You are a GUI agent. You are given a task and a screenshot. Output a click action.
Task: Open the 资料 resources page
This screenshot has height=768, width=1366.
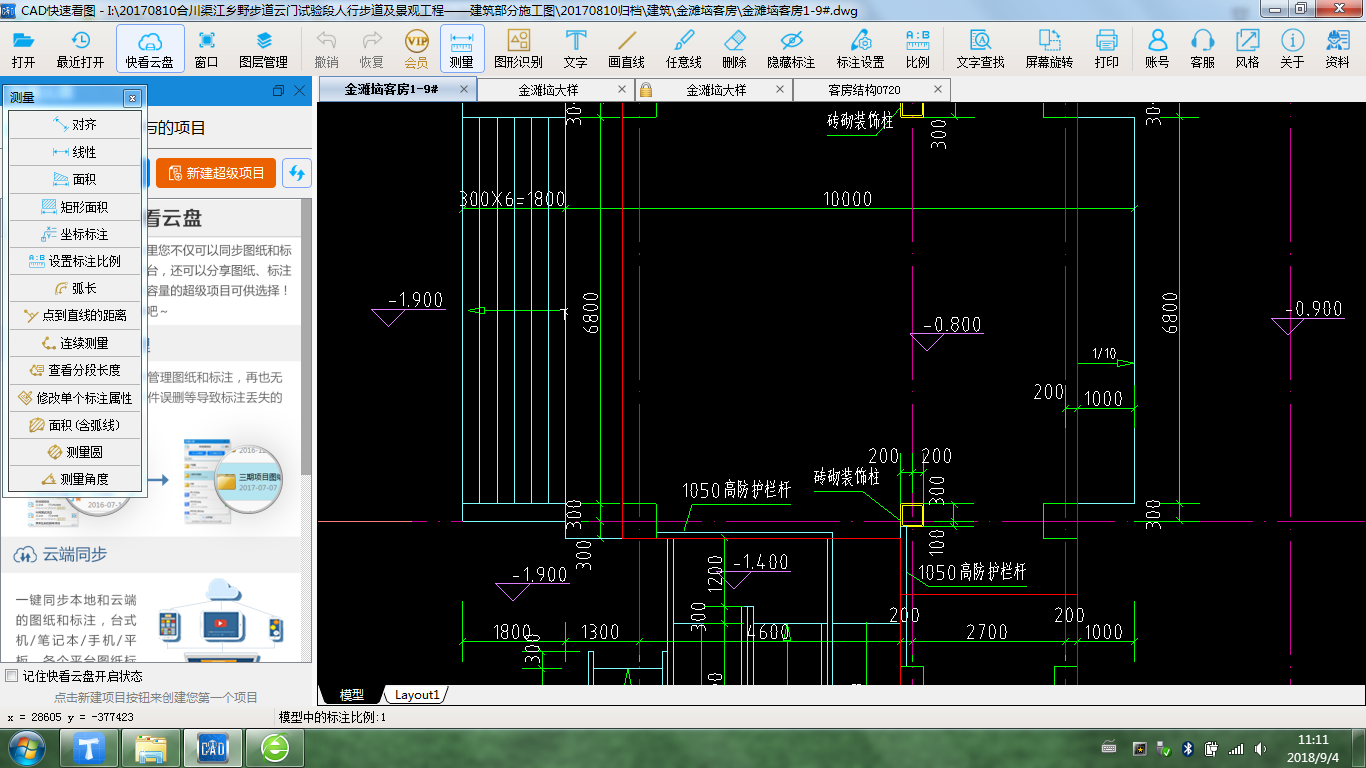click(x=1337, y=49)
